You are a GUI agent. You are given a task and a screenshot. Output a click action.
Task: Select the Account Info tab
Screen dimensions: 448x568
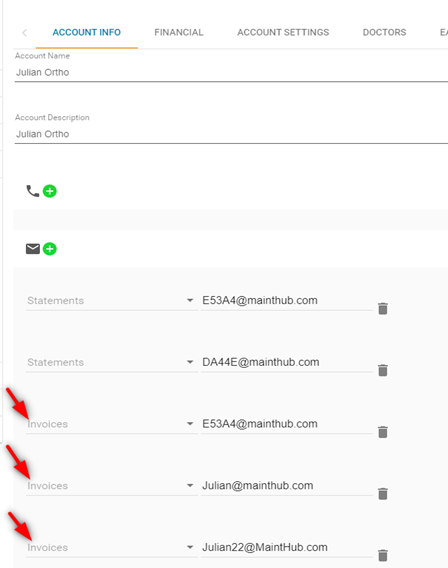87,33
